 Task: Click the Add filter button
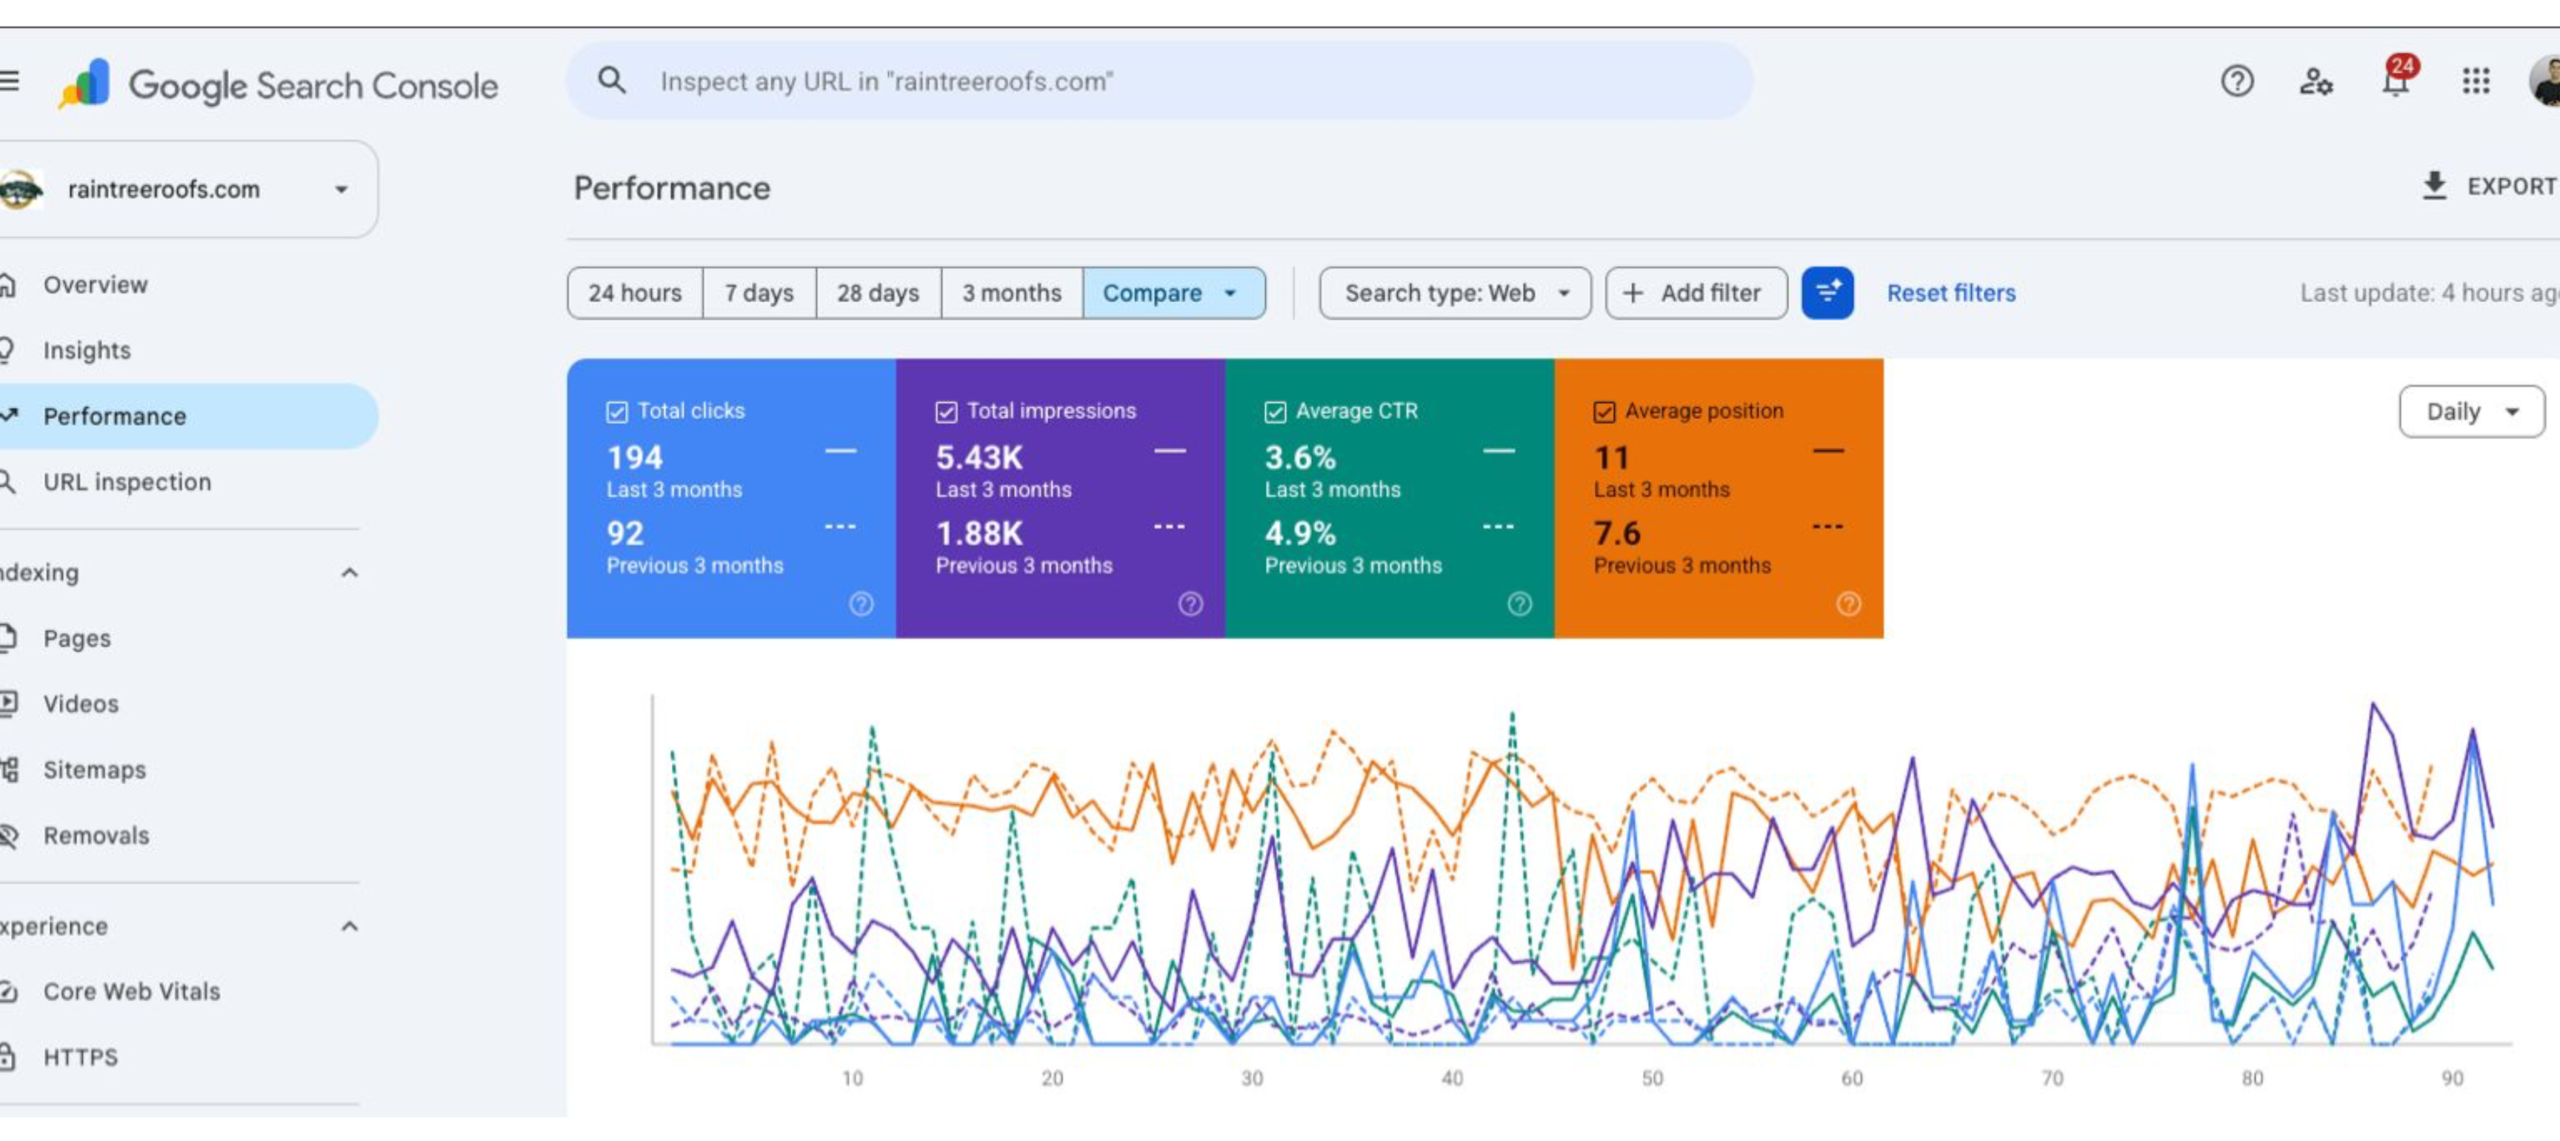tap(1696, 293)
